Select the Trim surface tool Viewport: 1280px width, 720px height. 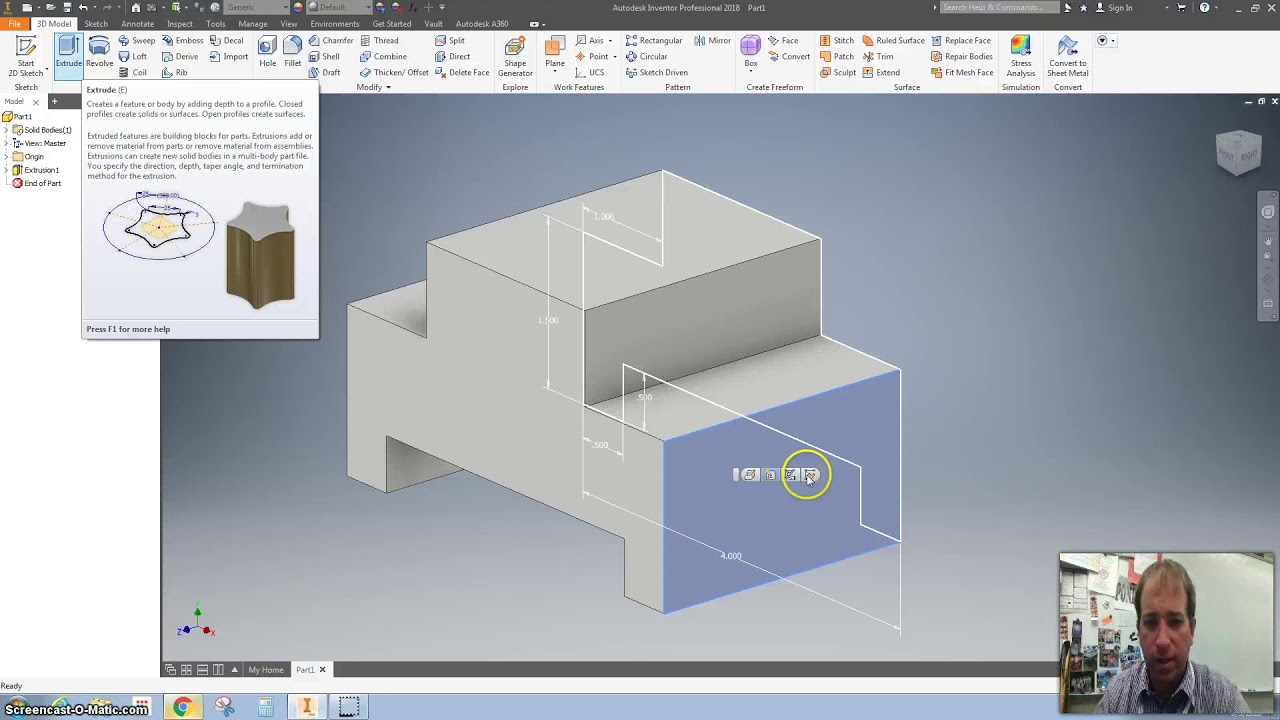pos(878,57)
